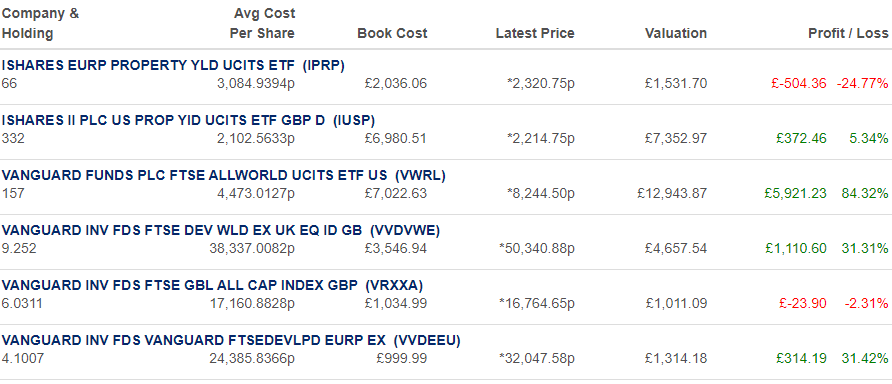Image resolution: width=892 pixels, height=384 pixels.
Task: Open ISHARES II PLC US PROP (IUSP) holding
Action: pos(188,121)
